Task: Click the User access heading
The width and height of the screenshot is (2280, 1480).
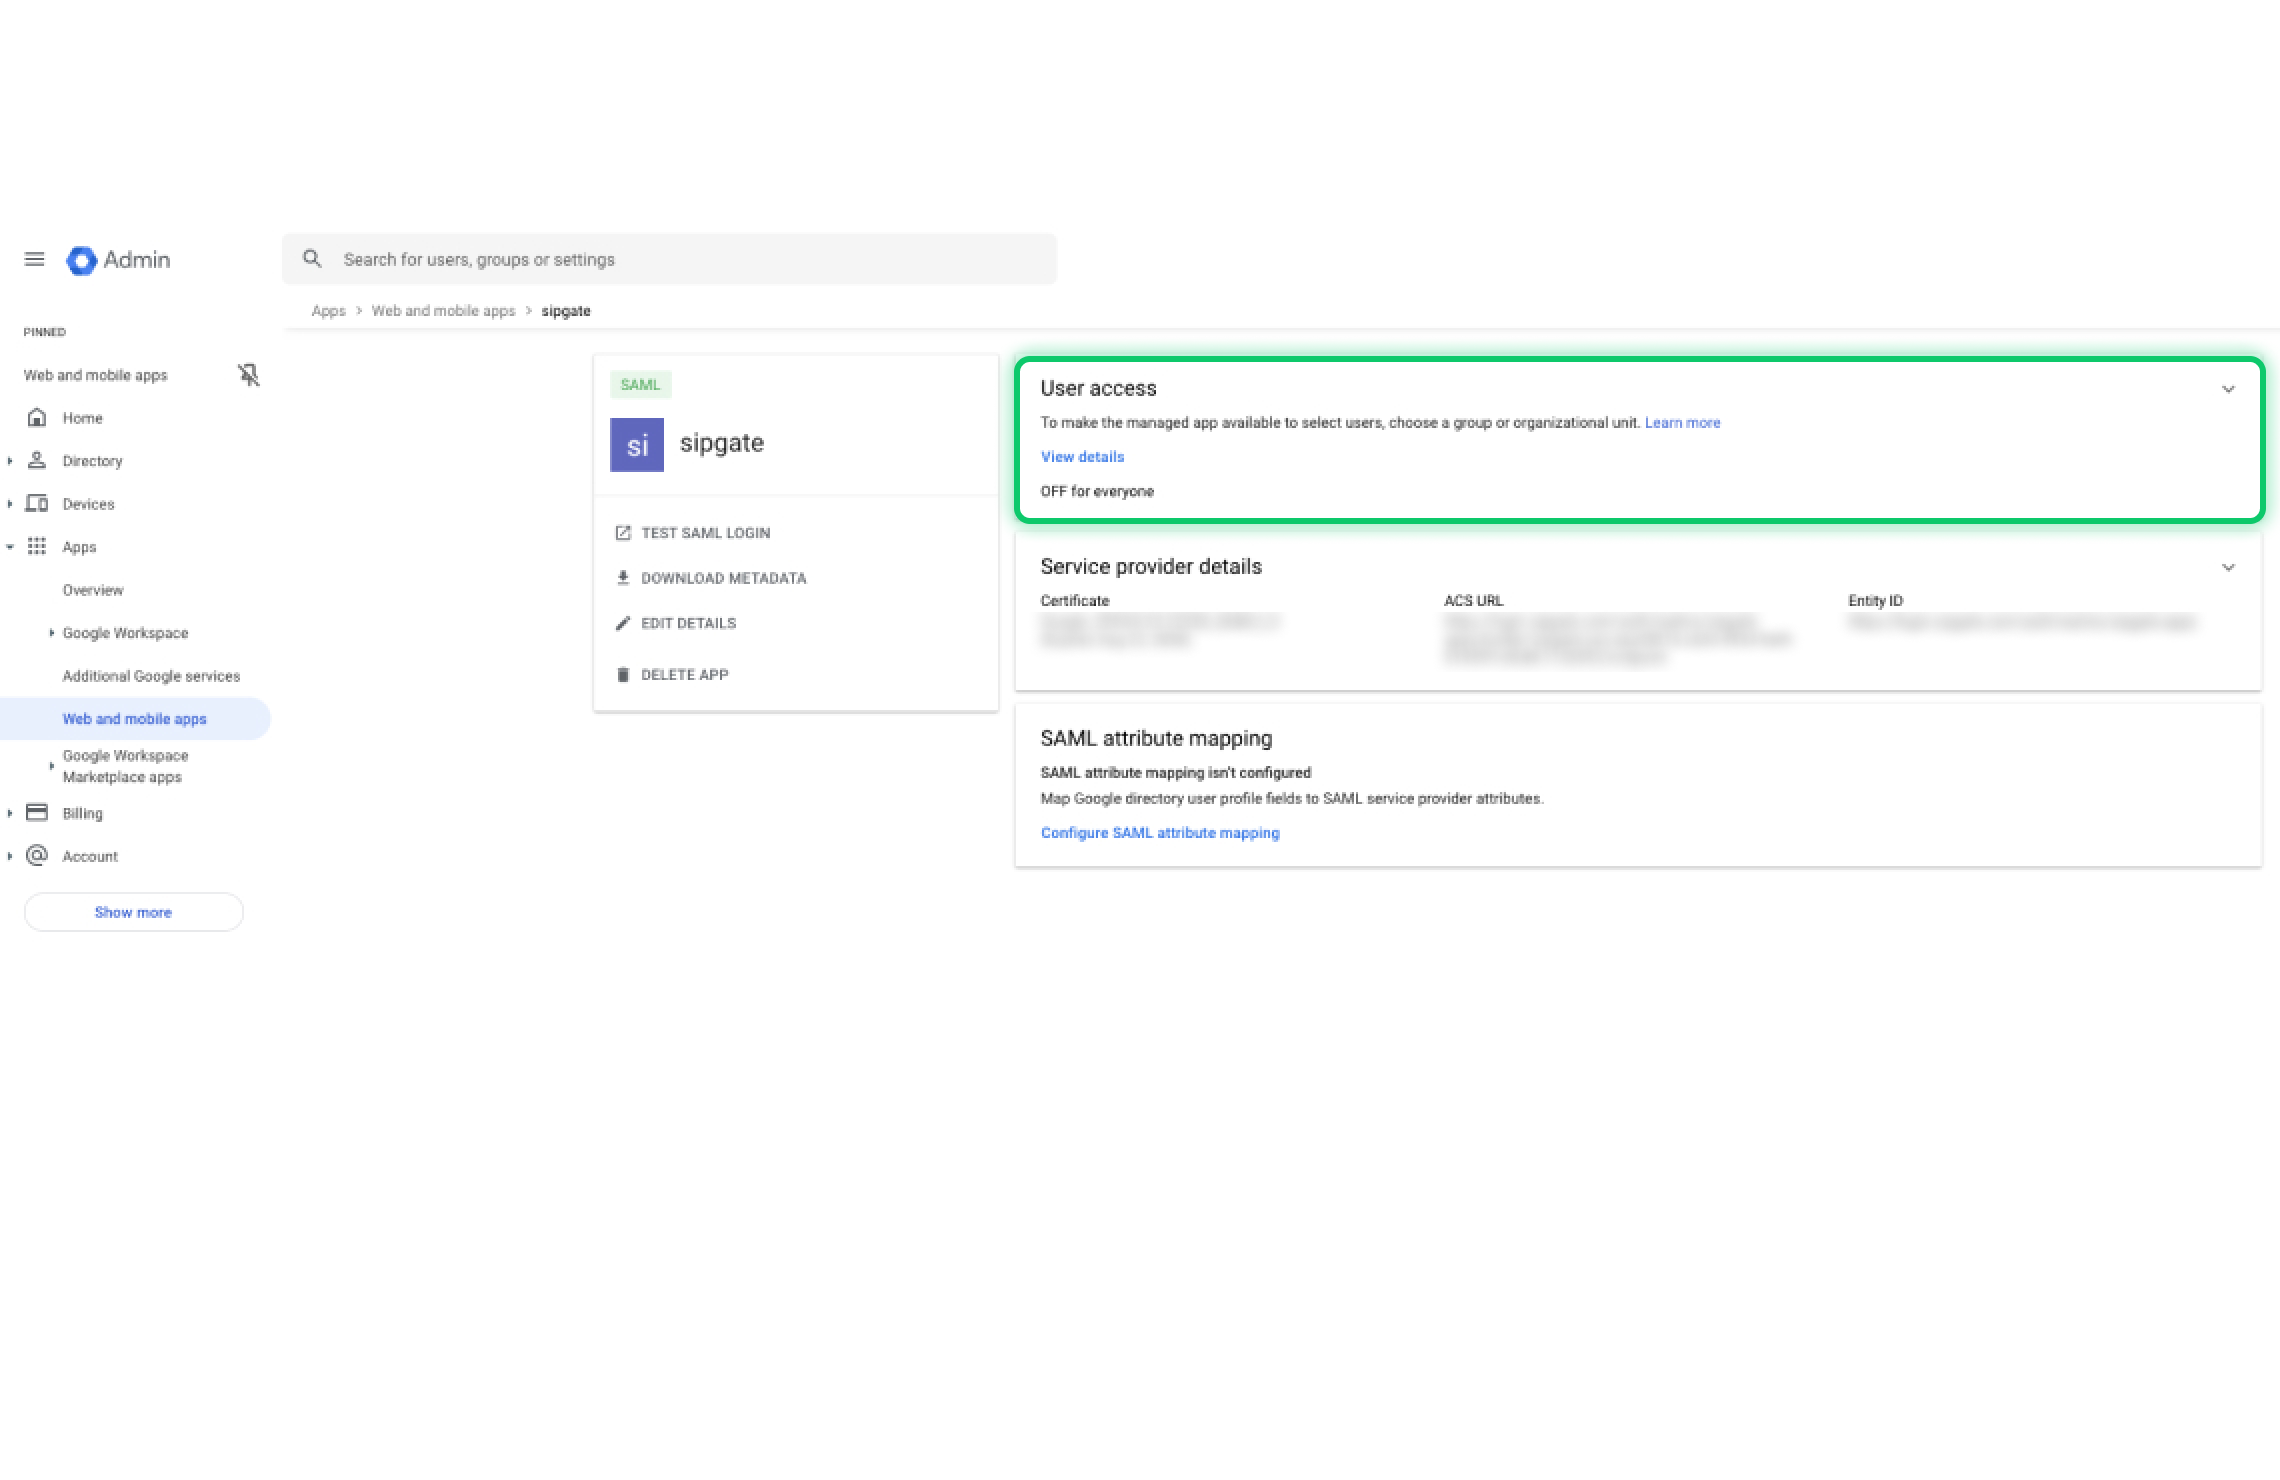Action: click(x=1098, y=388)
